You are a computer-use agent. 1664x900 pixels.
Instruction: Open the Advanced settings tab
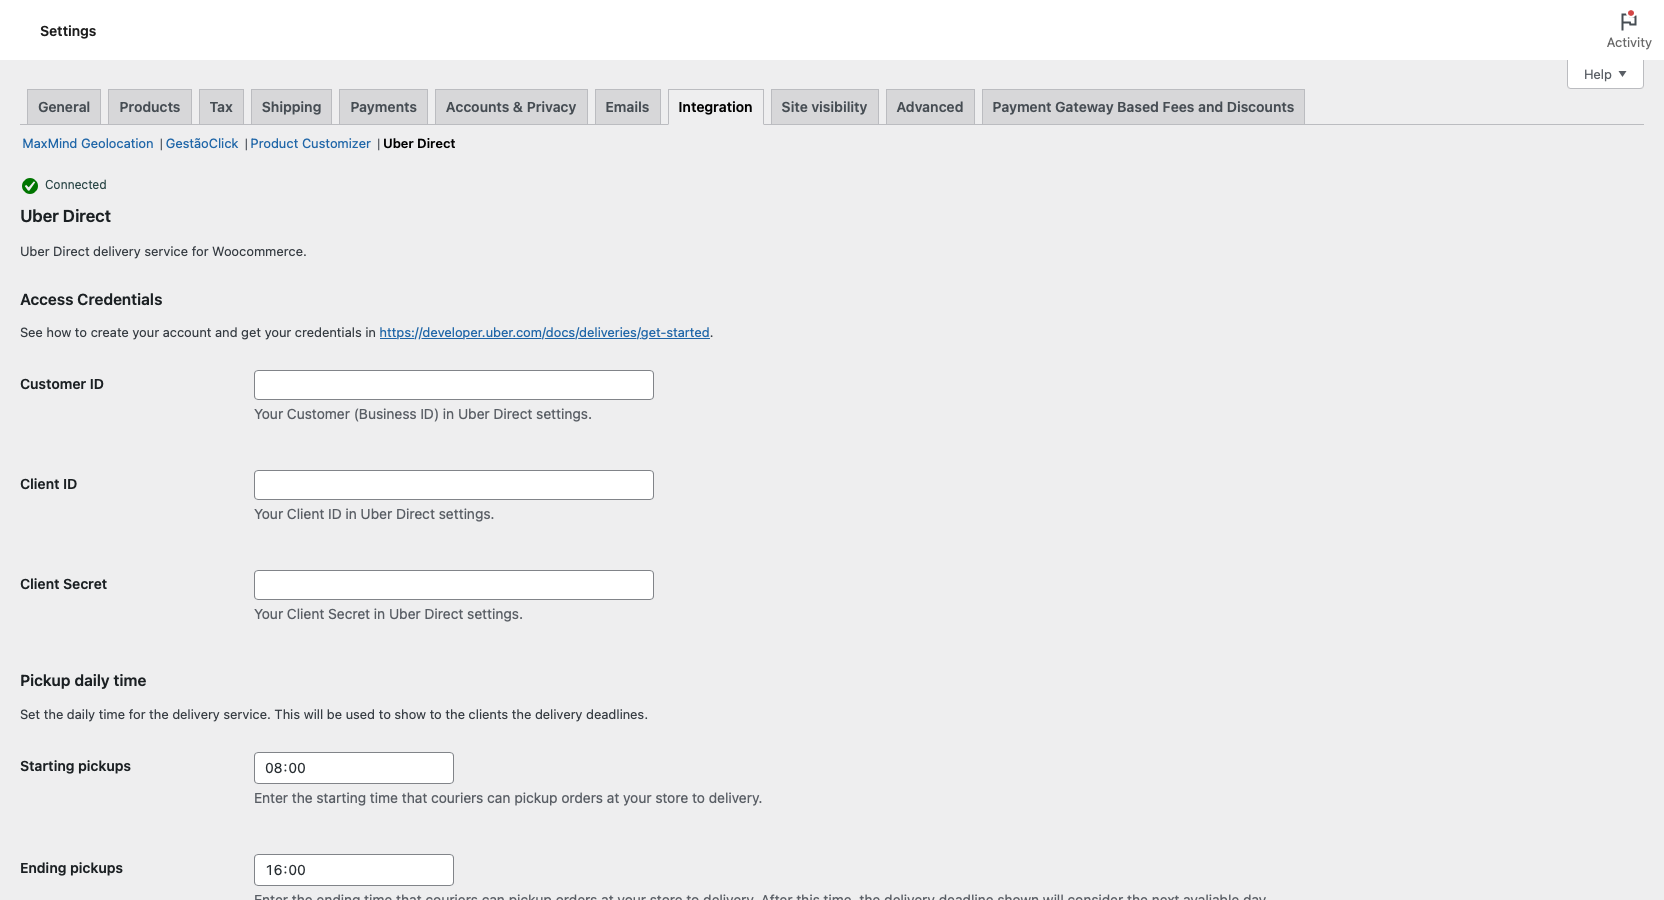[929, 106]
